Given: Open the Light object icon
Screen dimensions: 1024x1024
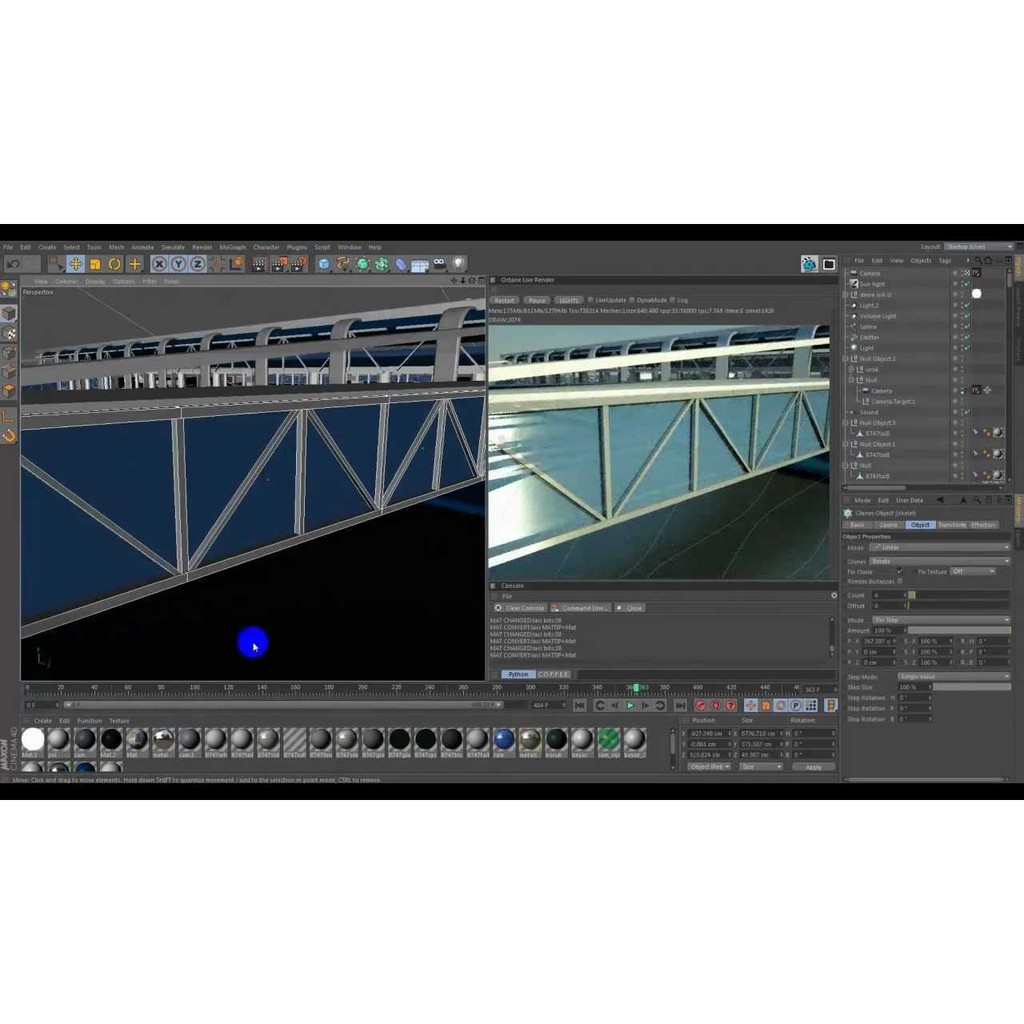Looking at the screenshot, I should 459,264.
